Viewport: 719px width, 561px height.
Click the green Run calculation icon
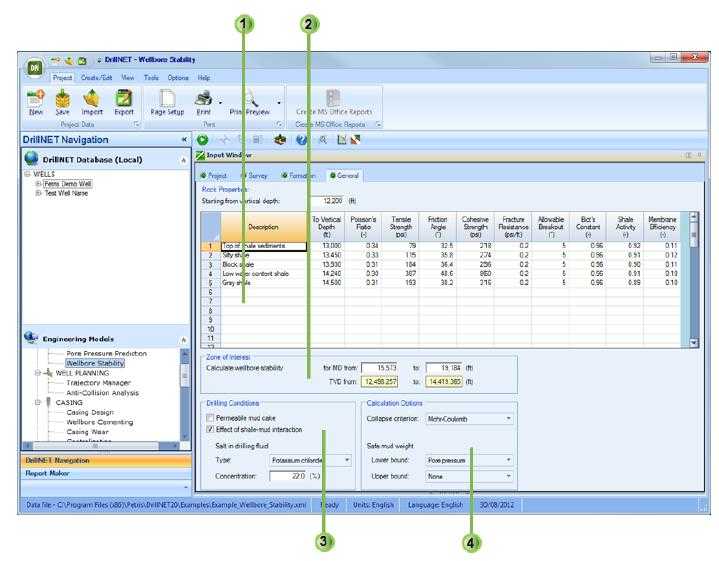pyautogui.click(x=203, y=140)
